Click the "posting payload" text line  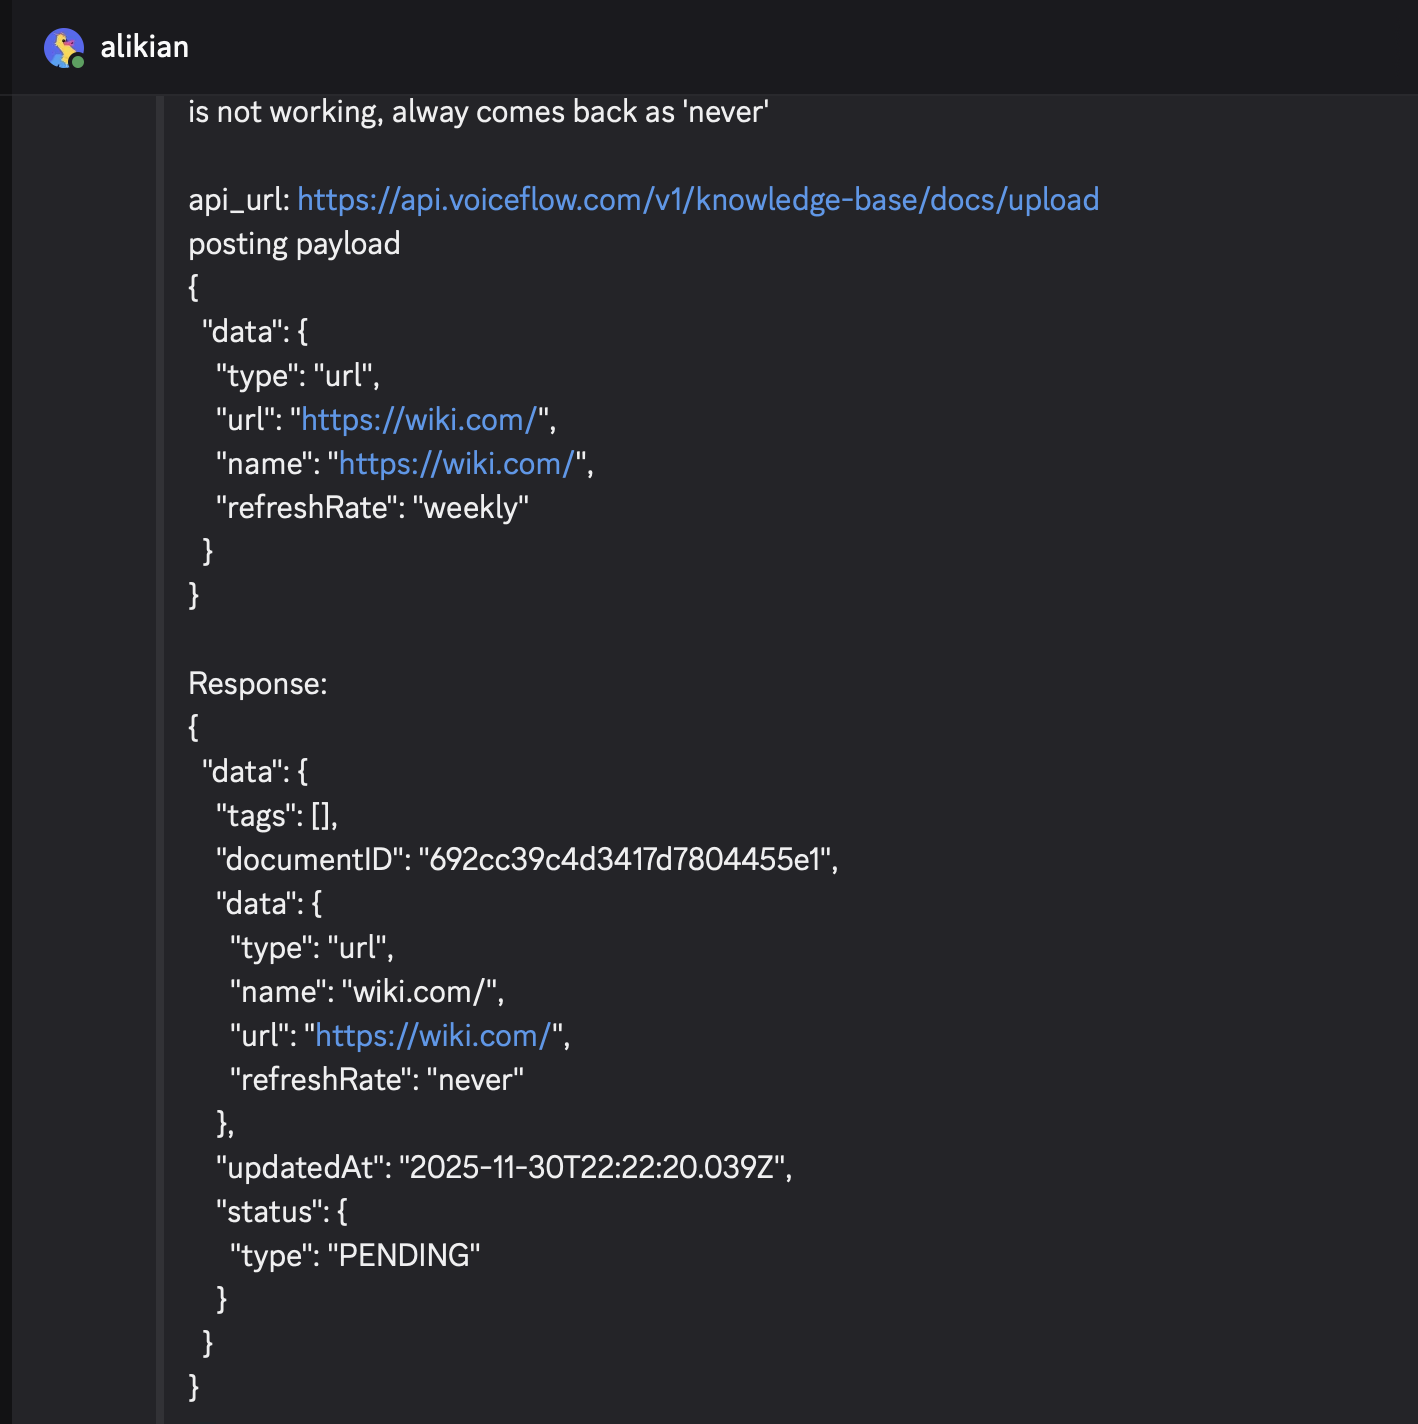294,244
